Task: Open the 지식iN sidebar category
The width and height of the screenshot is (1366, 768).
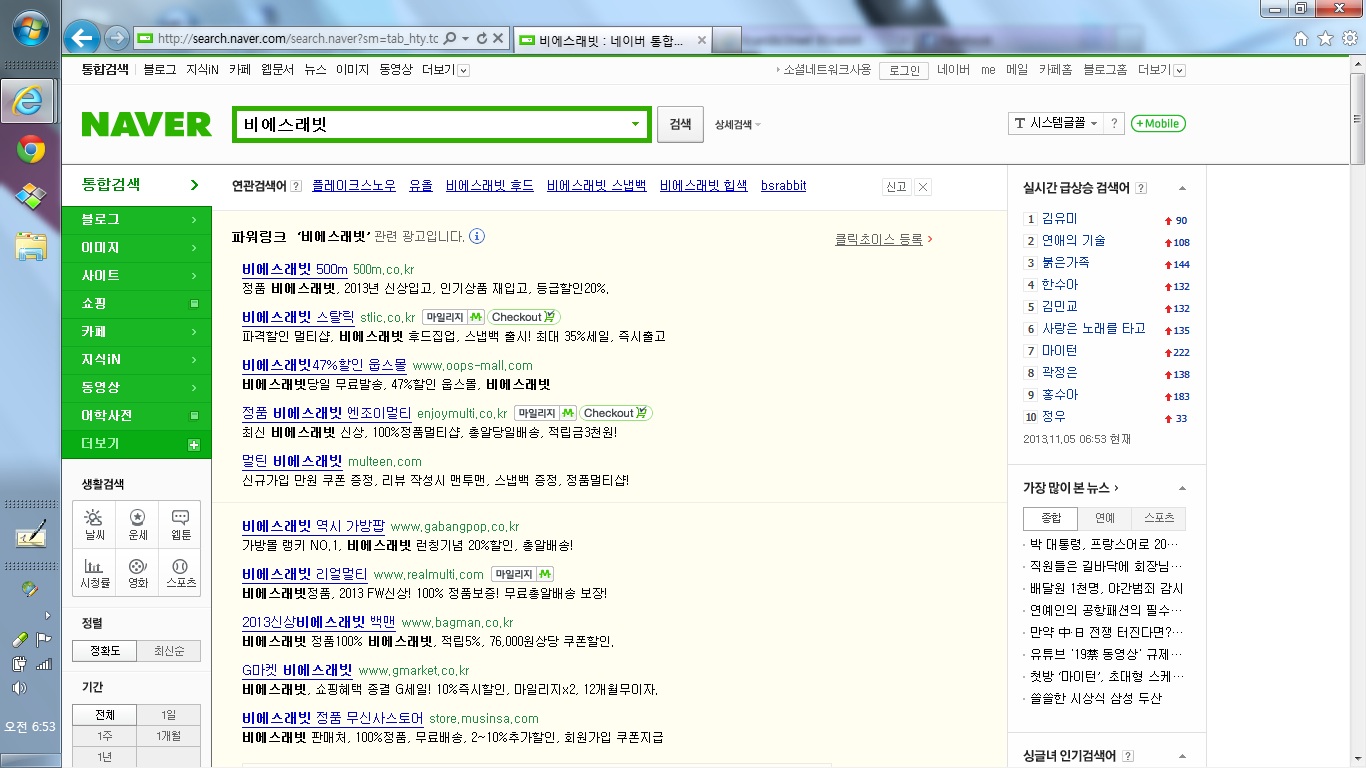Action: point(137,360)
